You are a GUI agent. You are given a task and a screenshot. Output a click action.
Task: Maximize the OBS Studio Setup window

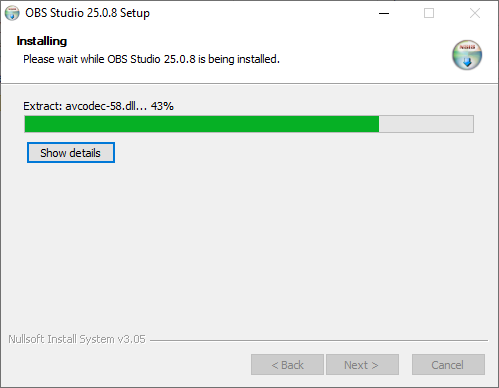coord(429,13)
